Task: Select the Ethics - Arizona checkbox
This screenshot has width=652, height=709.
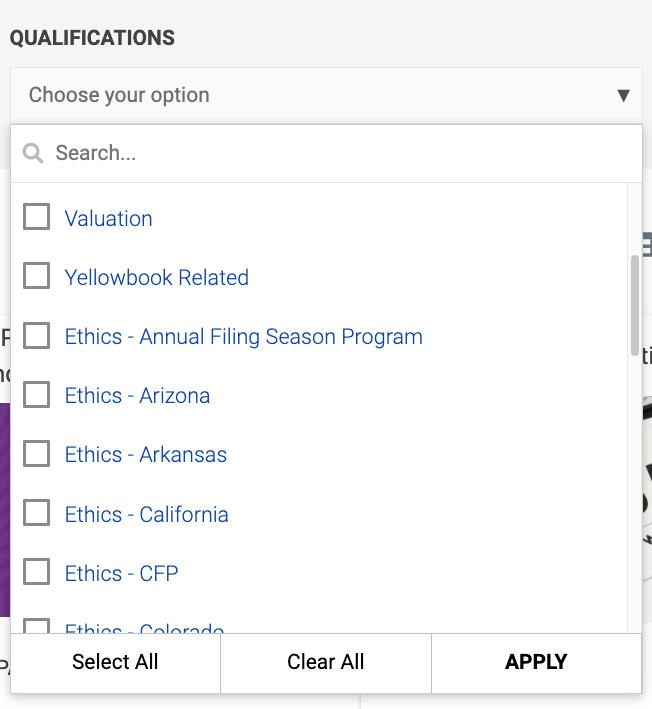Action: coord(37,395)
